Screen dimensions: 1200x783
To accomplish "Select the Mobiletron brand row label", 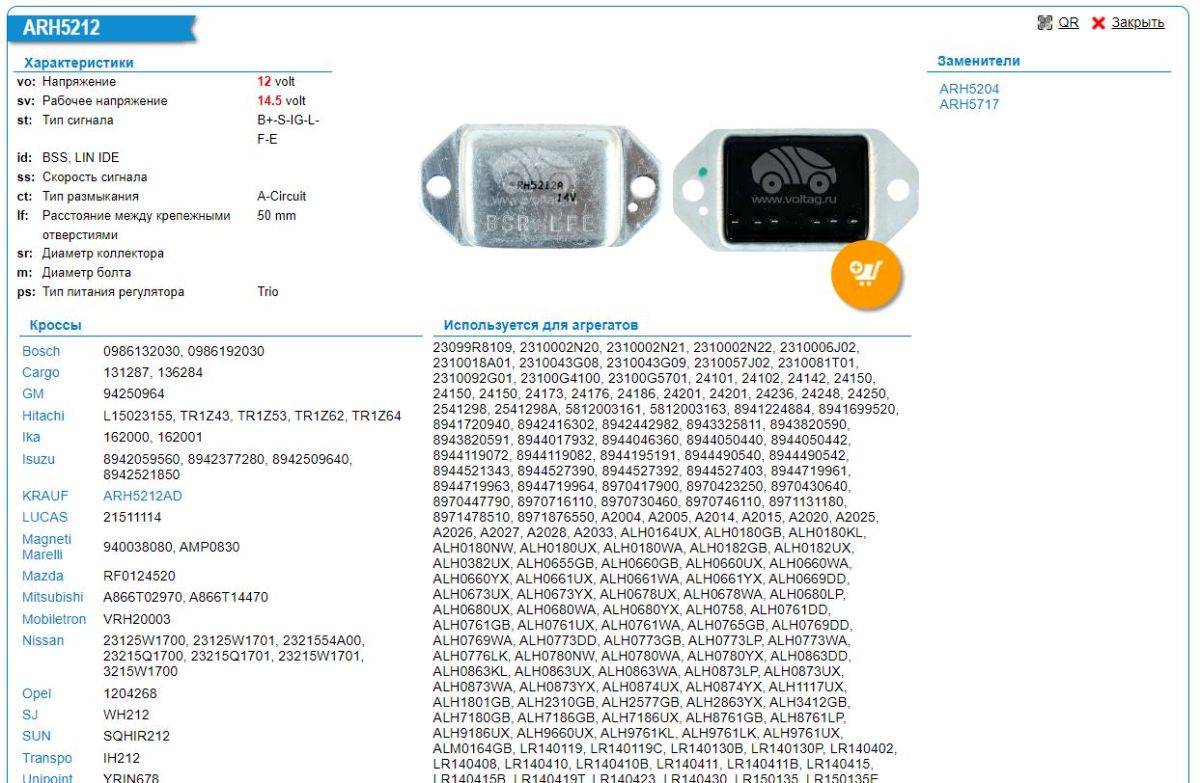I will pyautogui.click(x=54, y=619).
